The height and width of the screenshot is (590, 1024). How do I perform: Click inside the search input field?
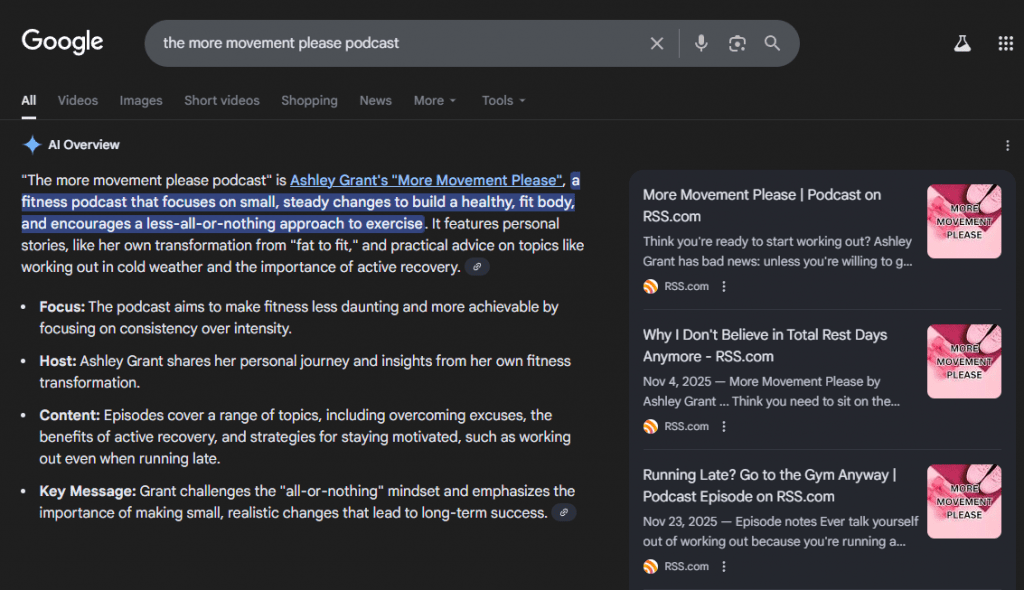click(400, 43)
